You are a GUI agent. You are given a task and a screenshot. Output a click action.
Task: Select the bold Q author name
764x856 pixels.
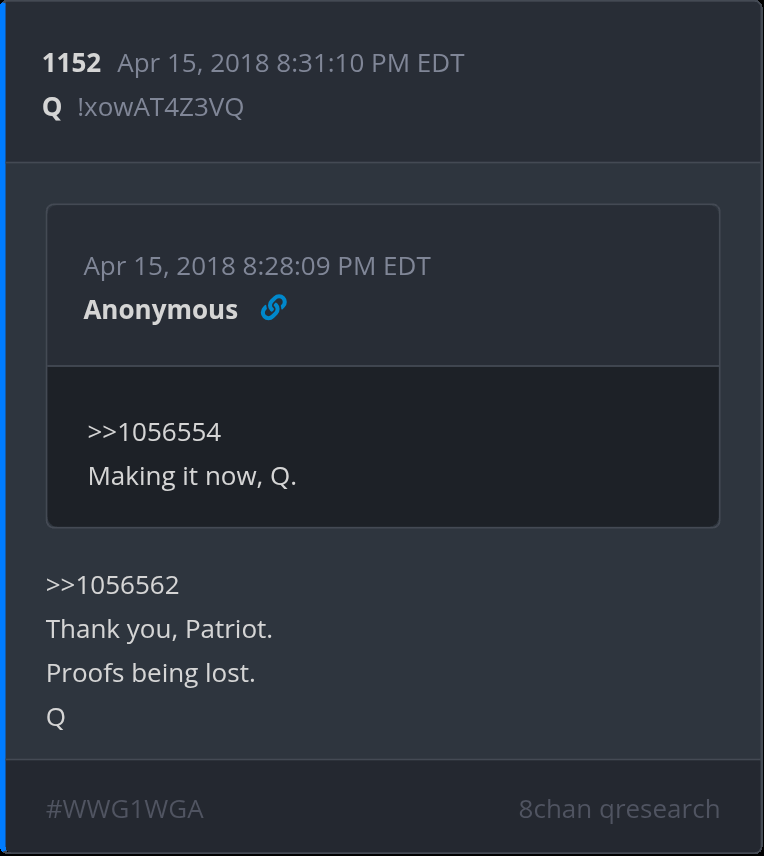click(52, 108)
